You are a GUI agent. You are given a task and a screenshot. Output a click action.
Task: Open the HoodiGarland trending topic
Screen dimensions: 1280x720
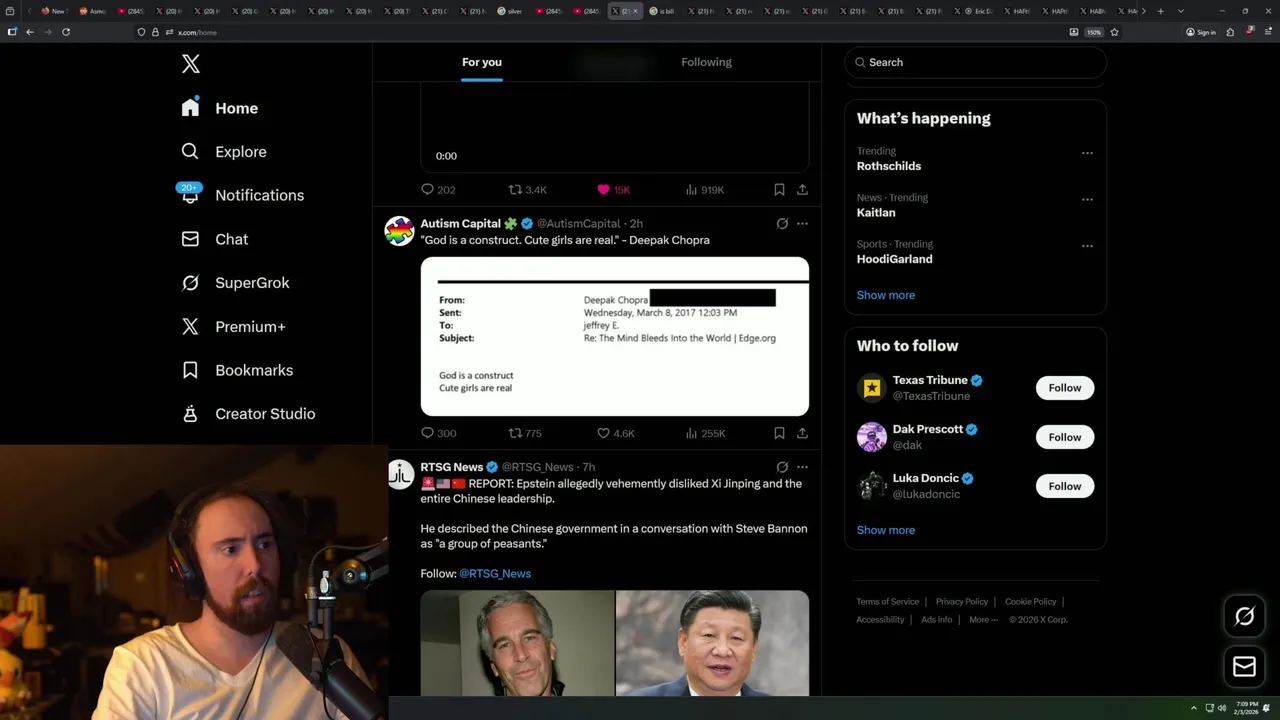(x=894, y=259)
